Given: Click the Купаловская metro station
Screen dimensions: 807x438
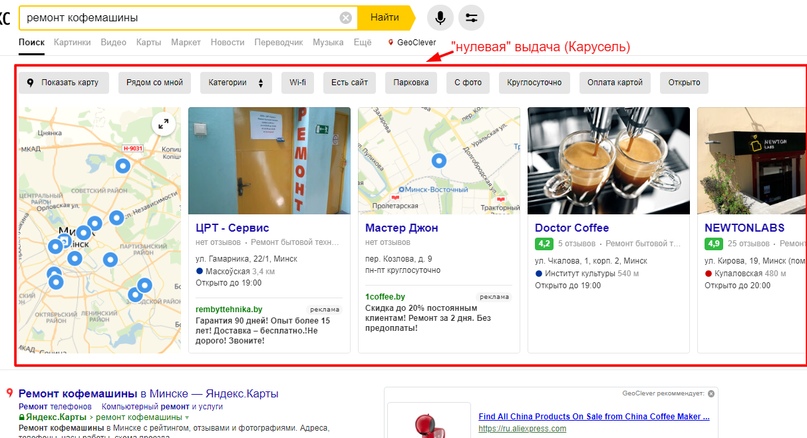Looking at the screenshot, I should pyautogui.click(x=738, y=273).
